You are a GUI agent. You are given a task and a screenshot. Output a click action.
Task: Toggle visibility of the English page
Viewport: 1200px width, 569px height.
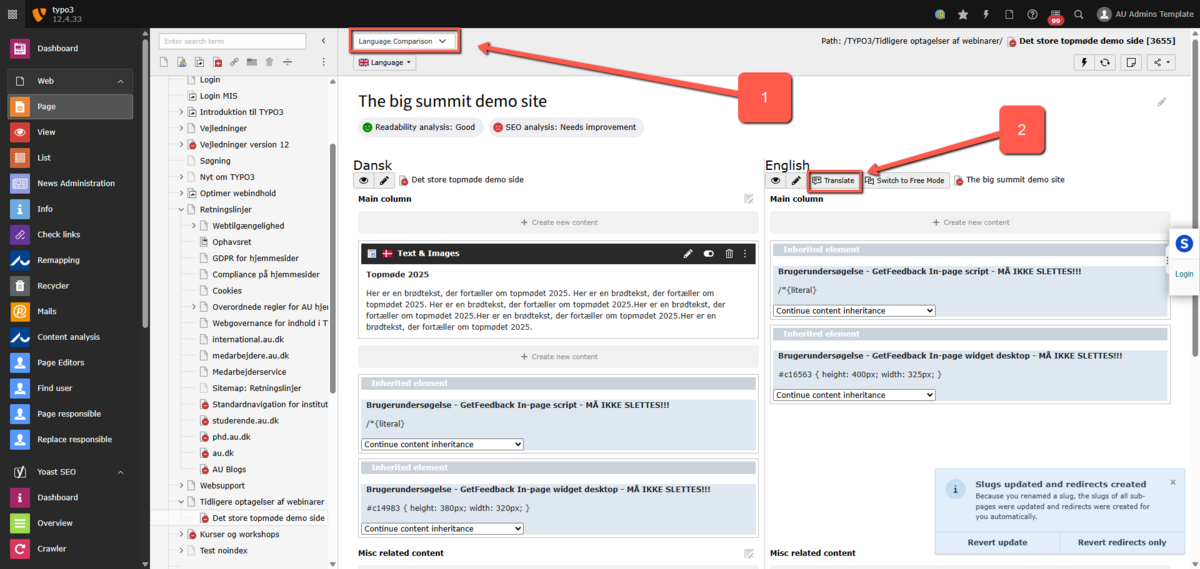point(775,181)
